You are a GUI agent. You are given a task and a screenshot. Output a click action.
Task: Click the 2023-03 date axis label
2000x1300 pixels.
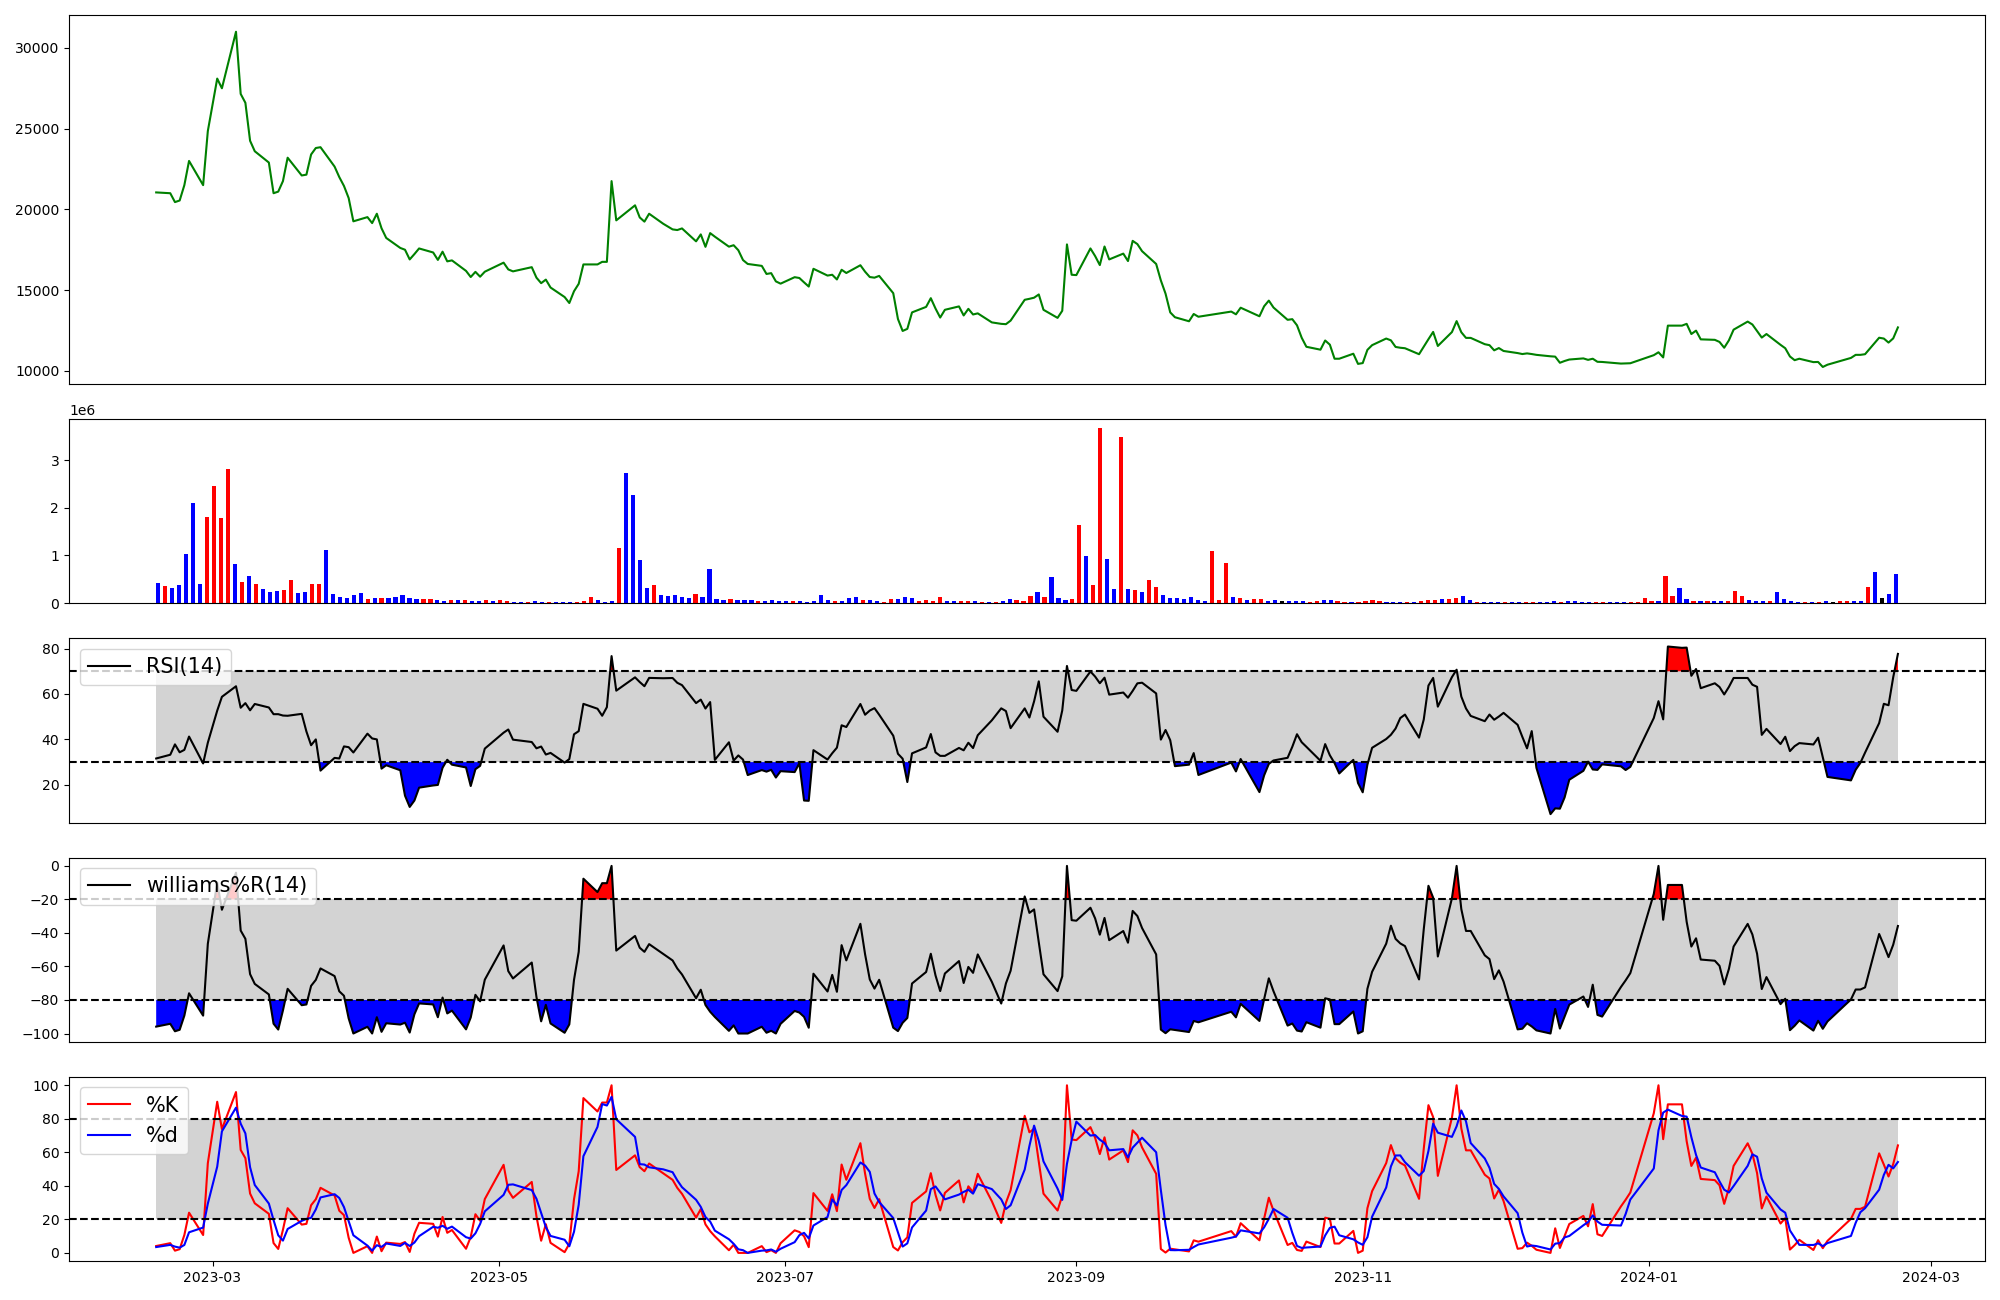[x=212, y=1277]
